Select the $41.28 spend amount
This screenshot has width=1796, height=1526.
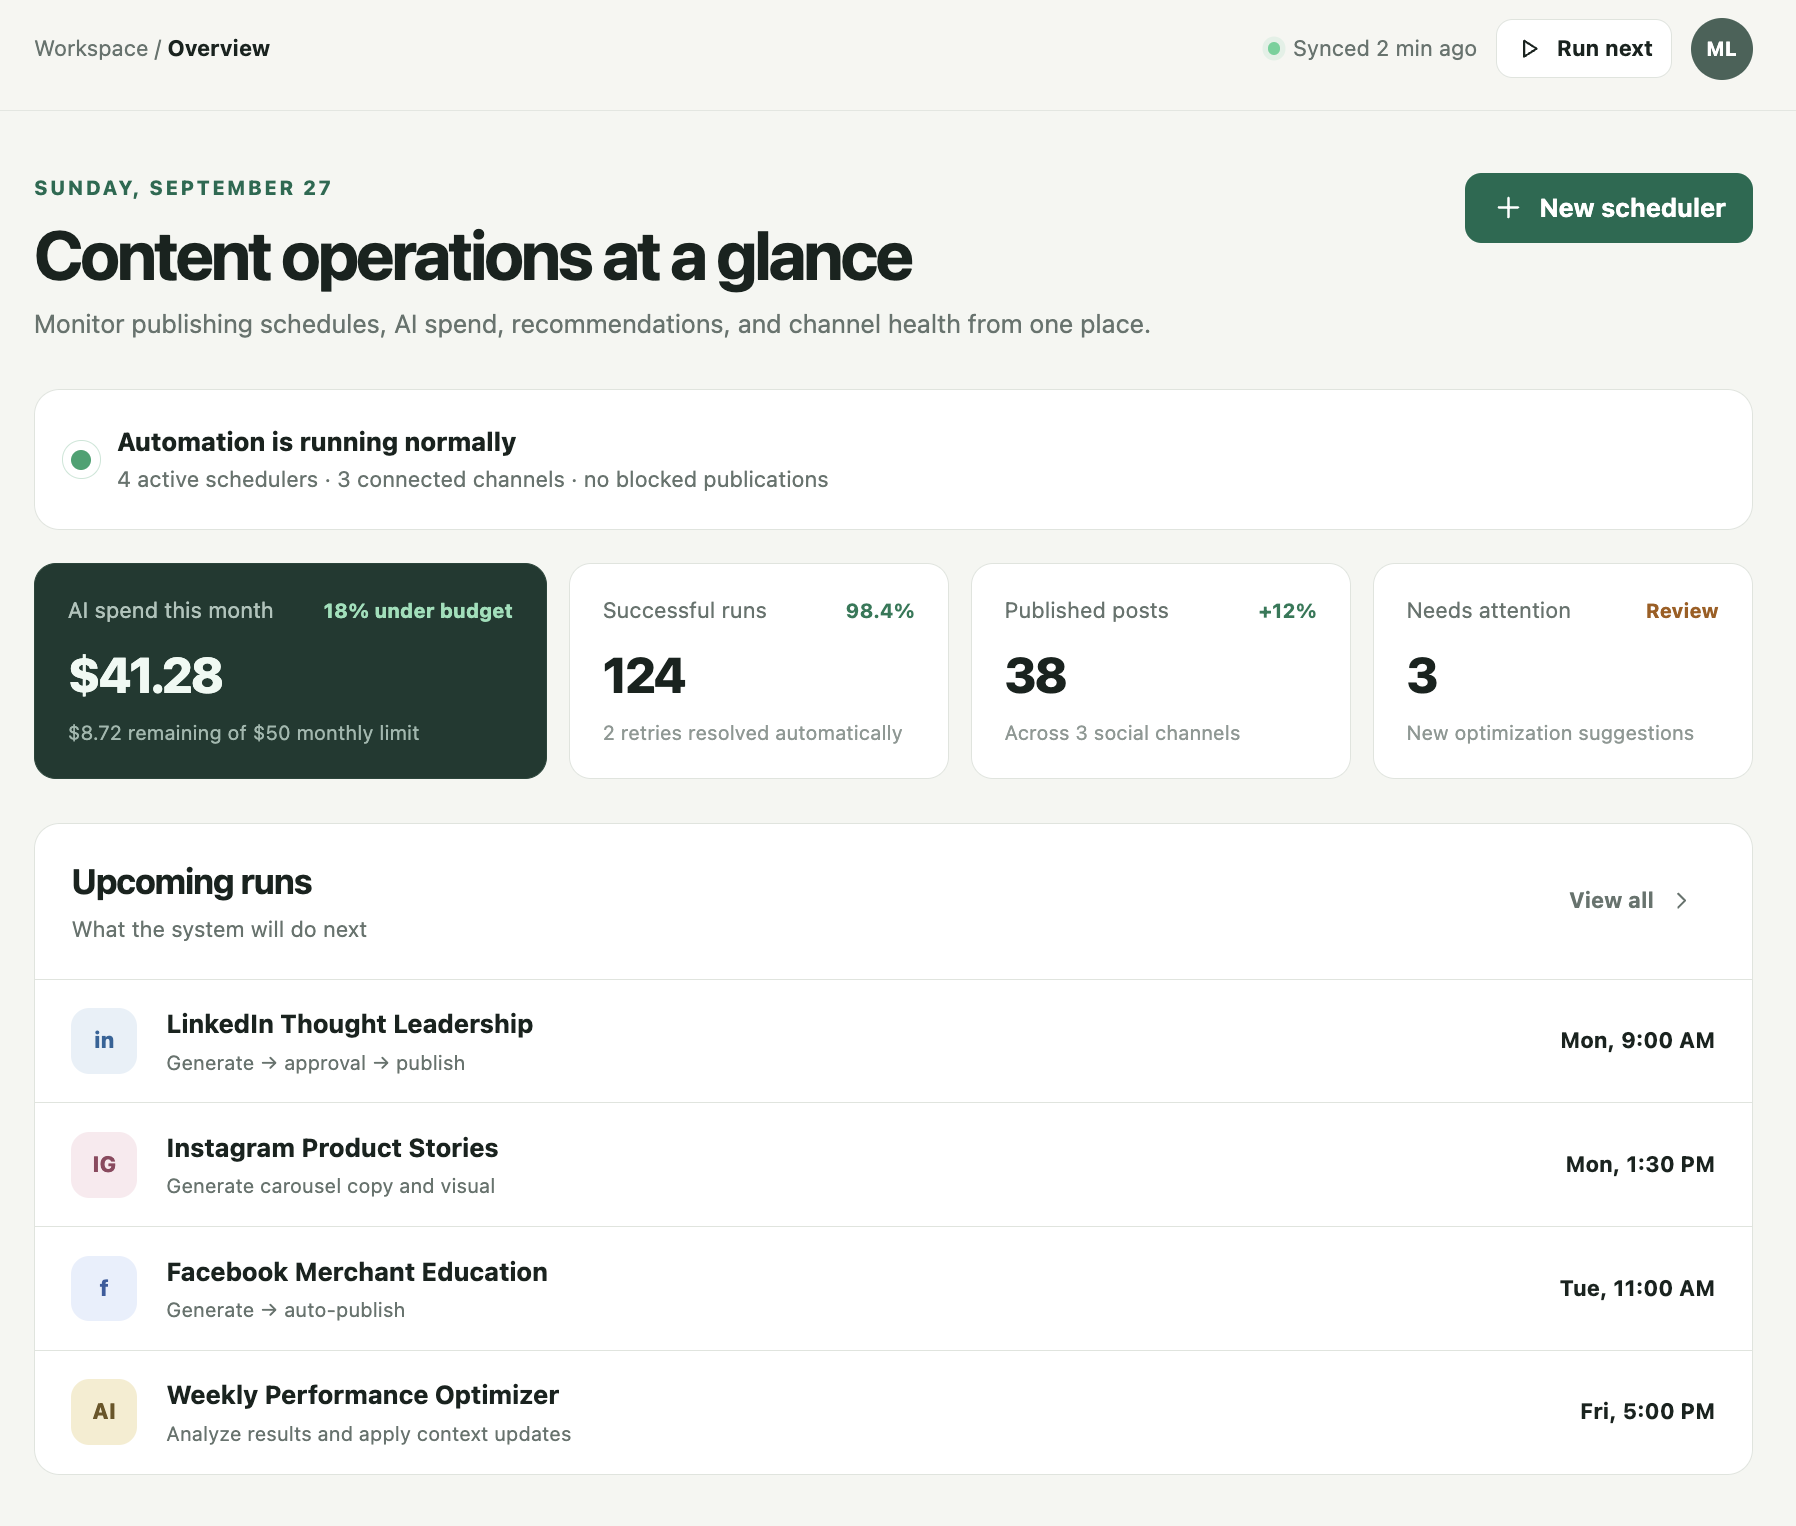click(x=146, y=676)
